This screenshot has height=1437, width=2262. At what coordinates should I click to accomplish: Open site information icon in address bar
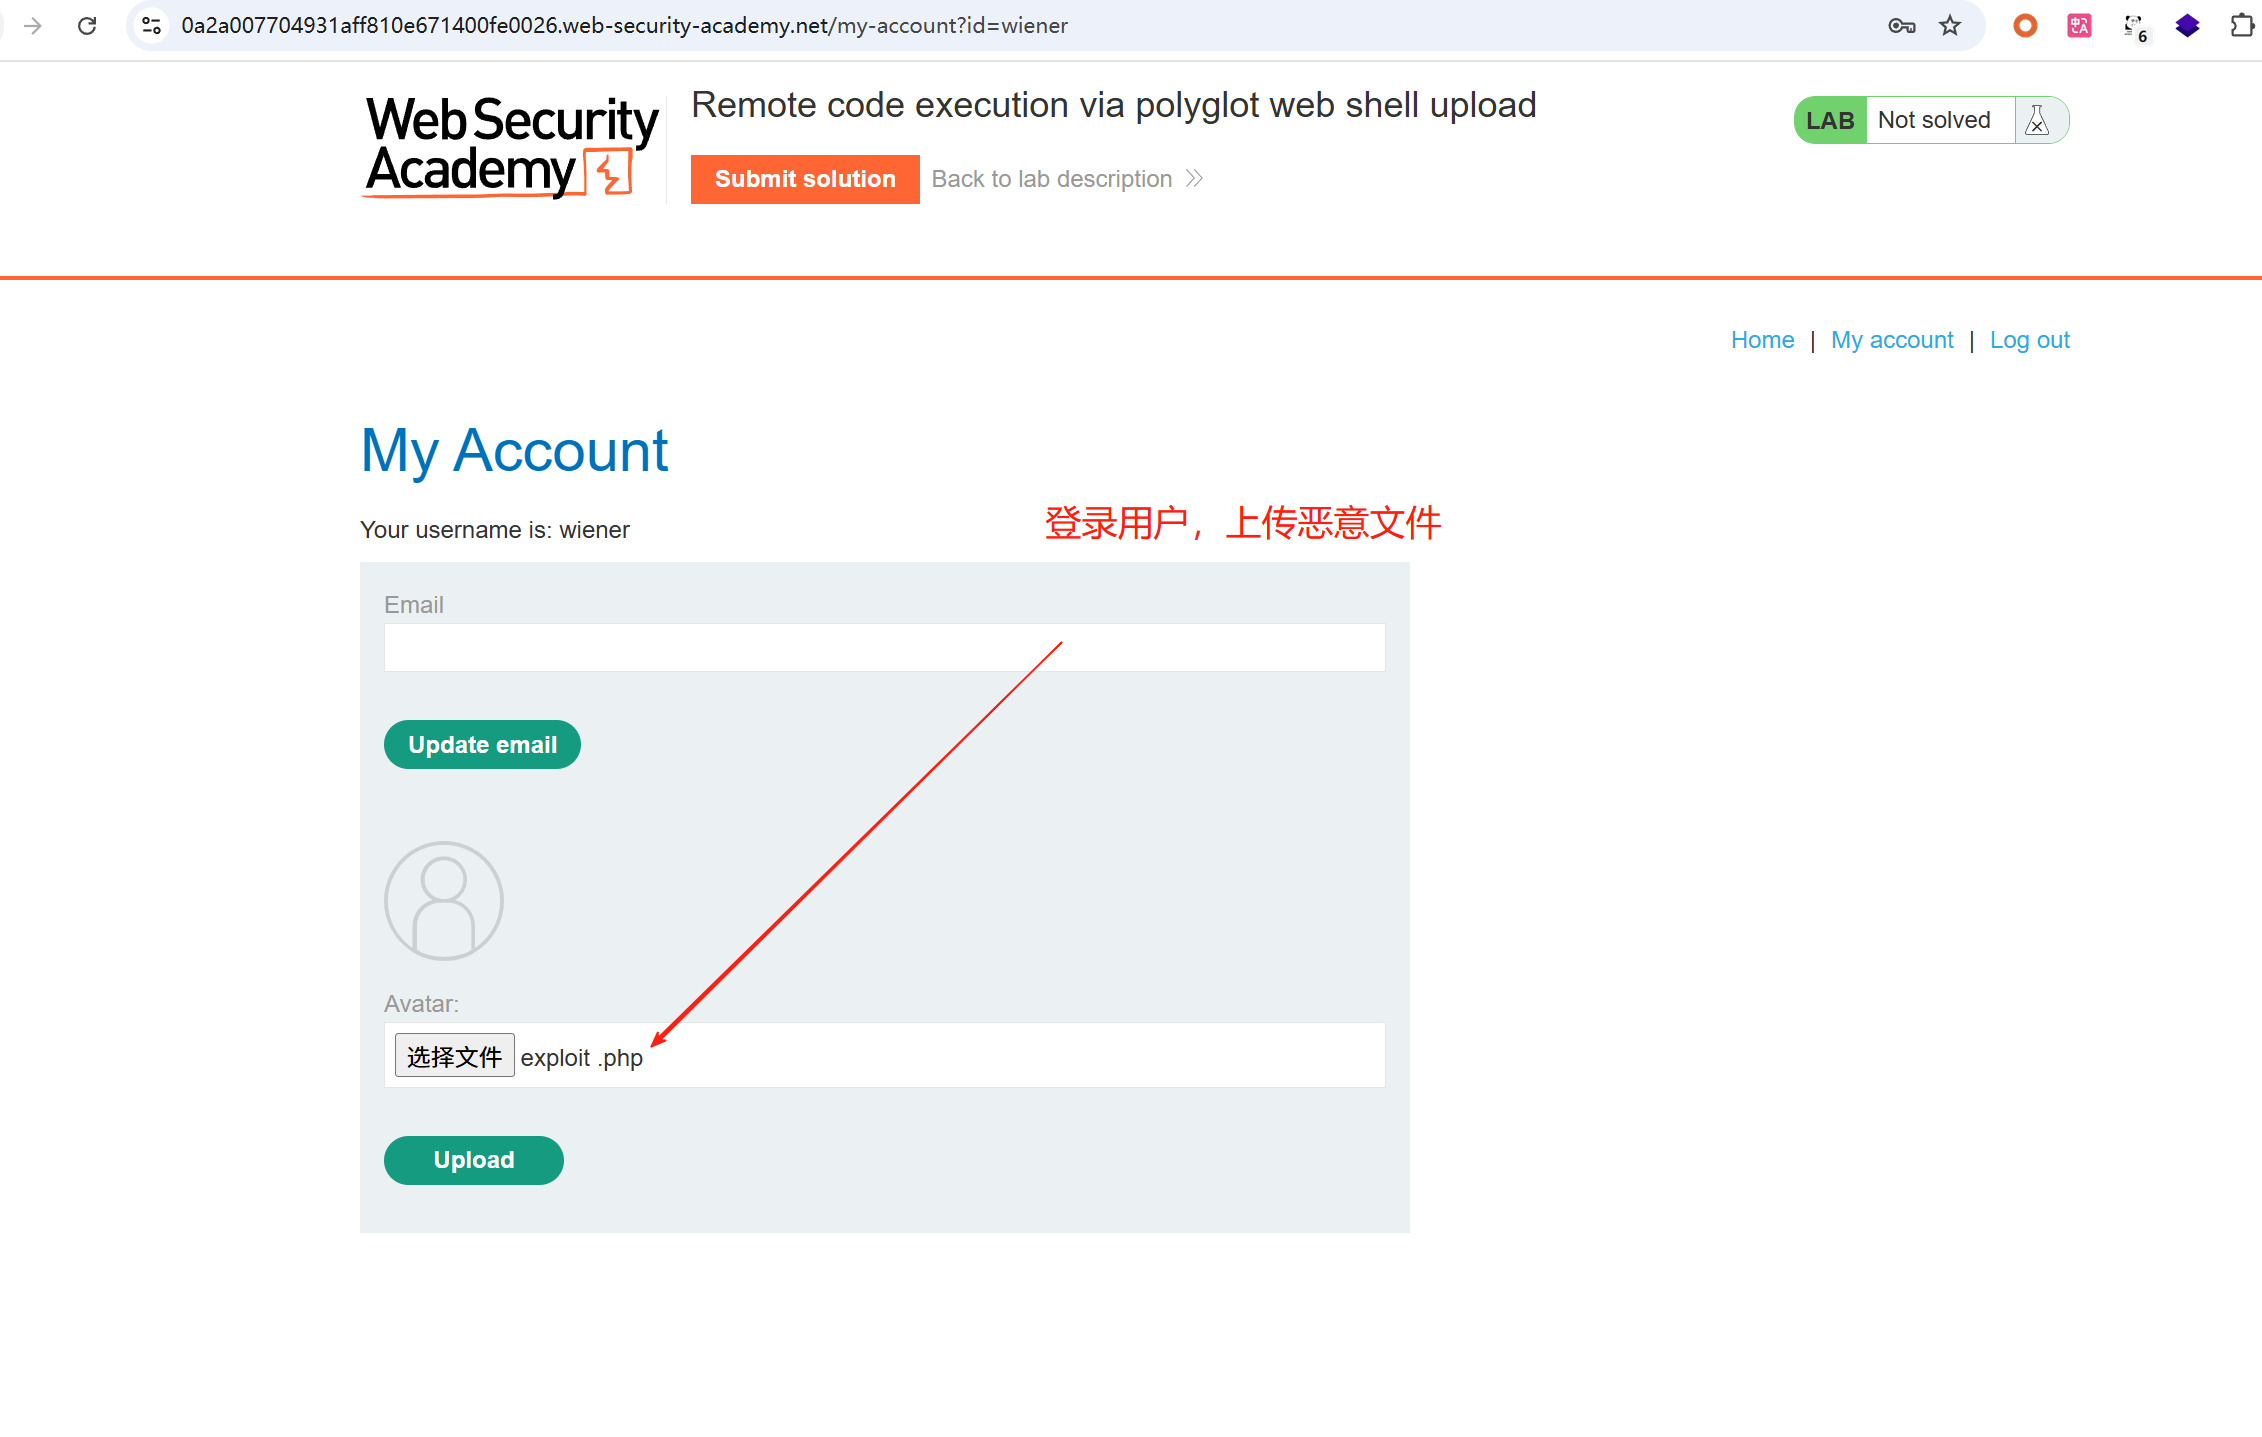(152, 26)
